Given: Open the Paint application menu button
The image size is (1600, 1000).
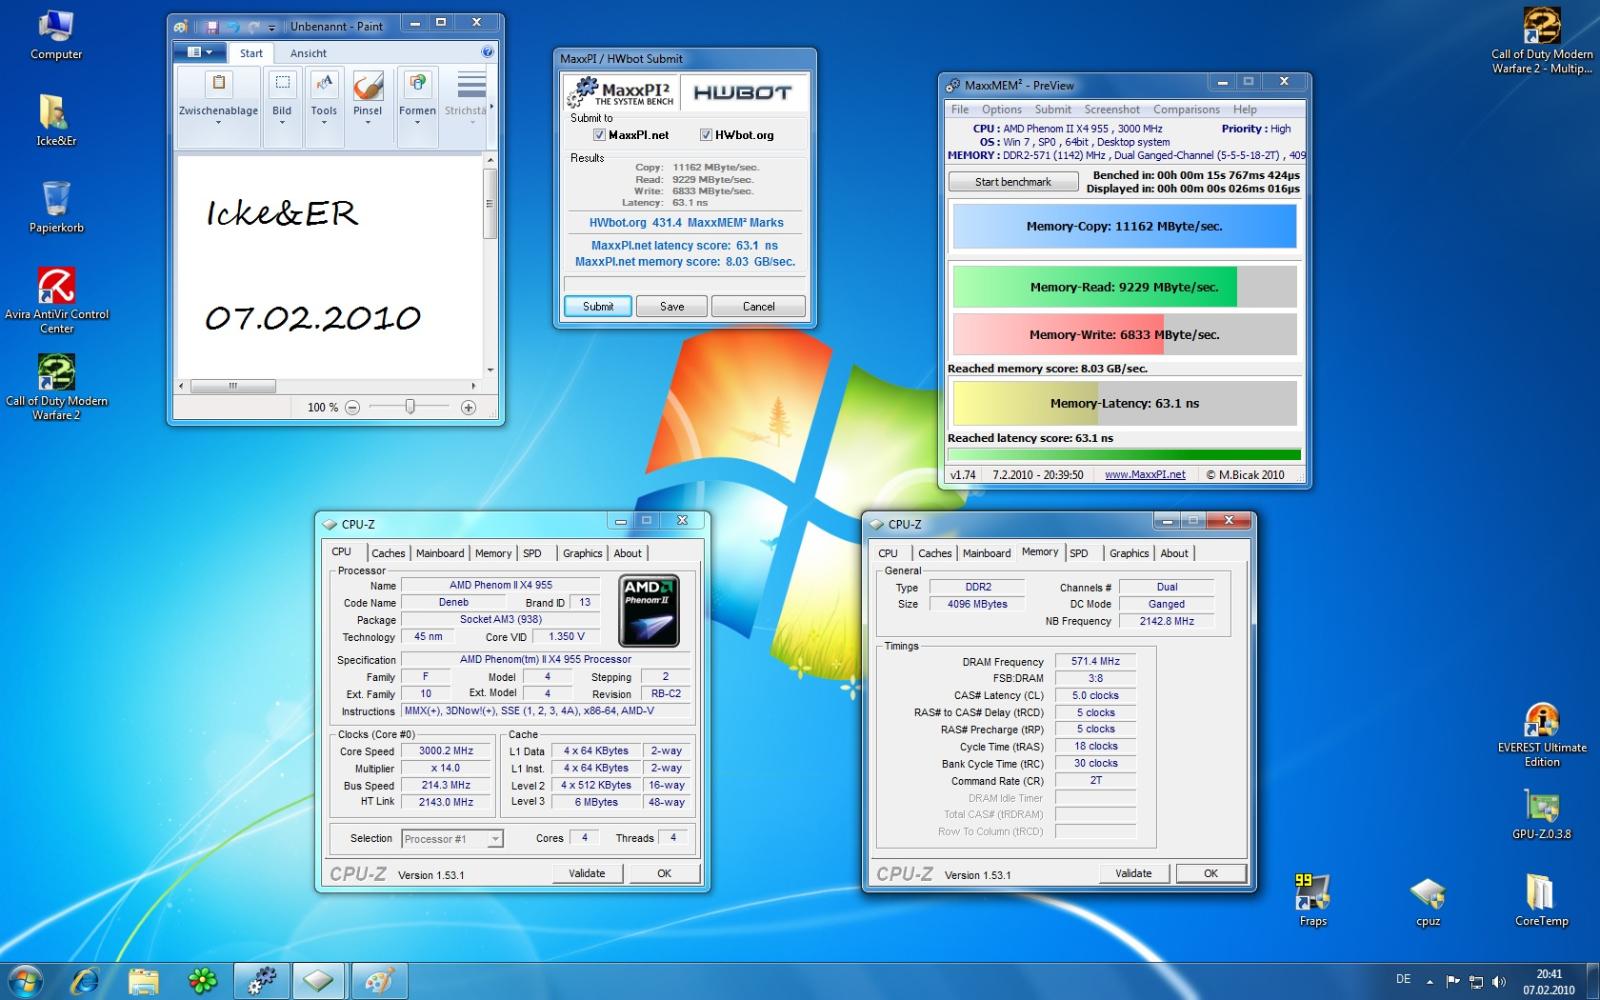Looking at the screenshot, I should click(x=200, y=52).
